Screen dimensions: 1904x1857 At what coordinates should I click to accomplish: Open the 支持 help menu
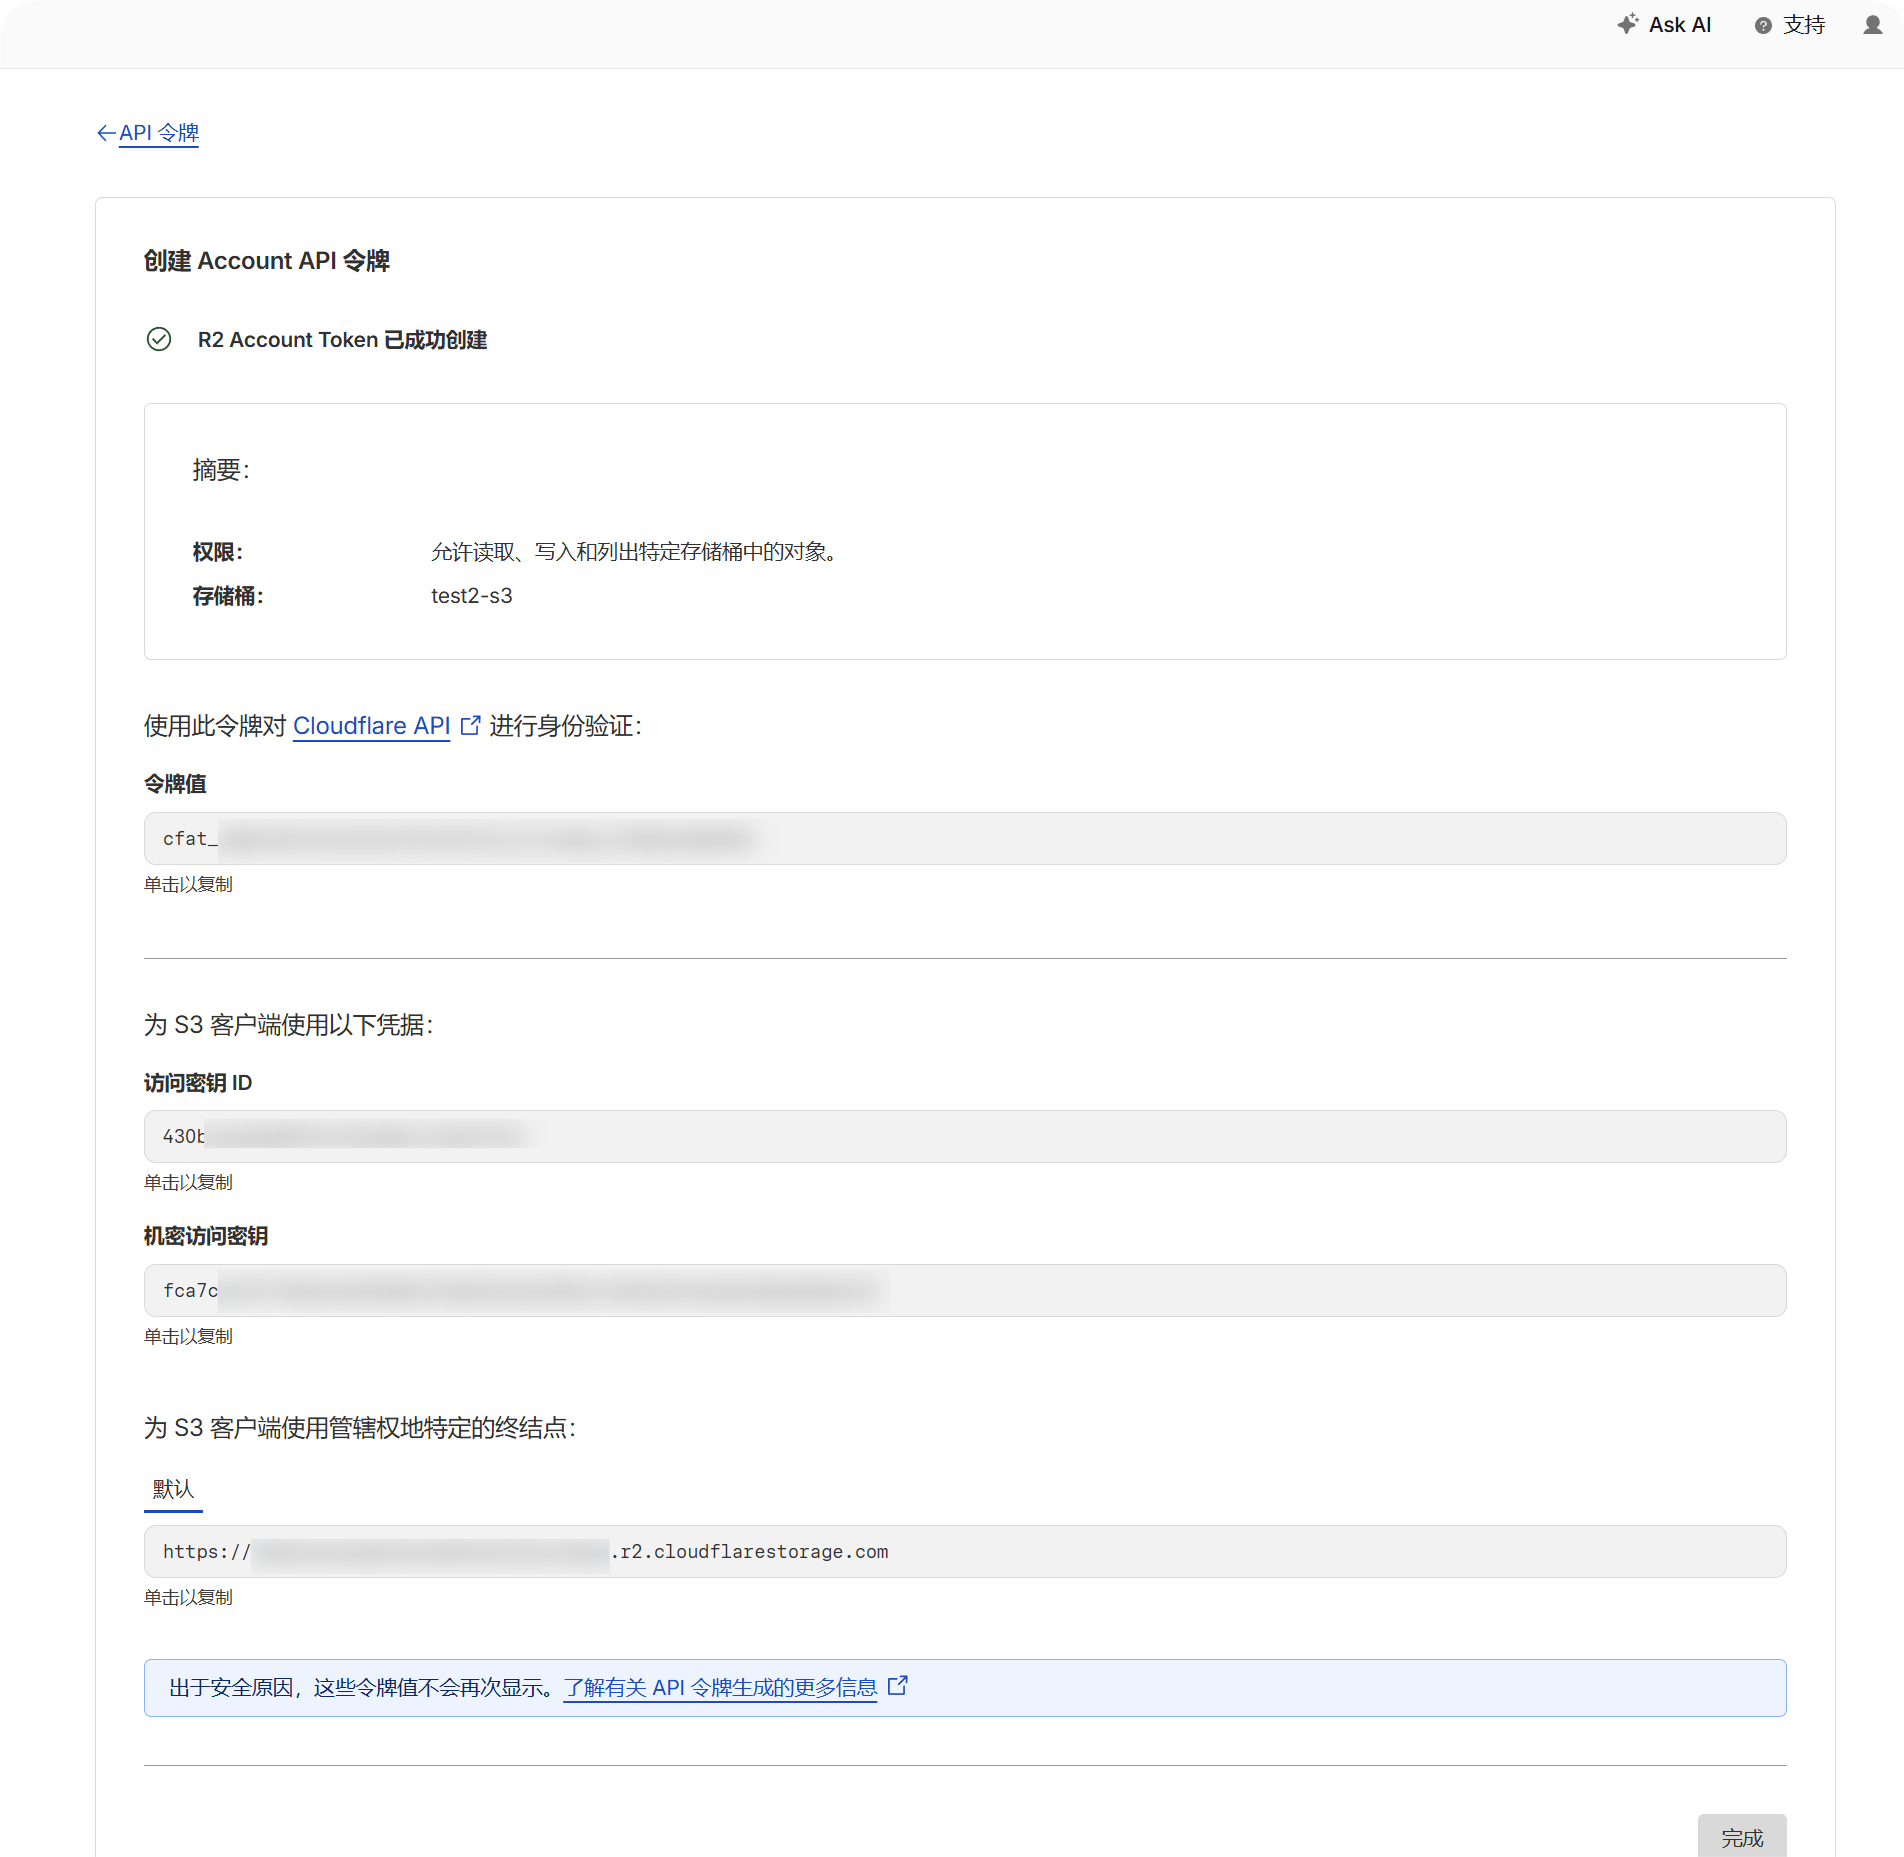pos(1790,25)
